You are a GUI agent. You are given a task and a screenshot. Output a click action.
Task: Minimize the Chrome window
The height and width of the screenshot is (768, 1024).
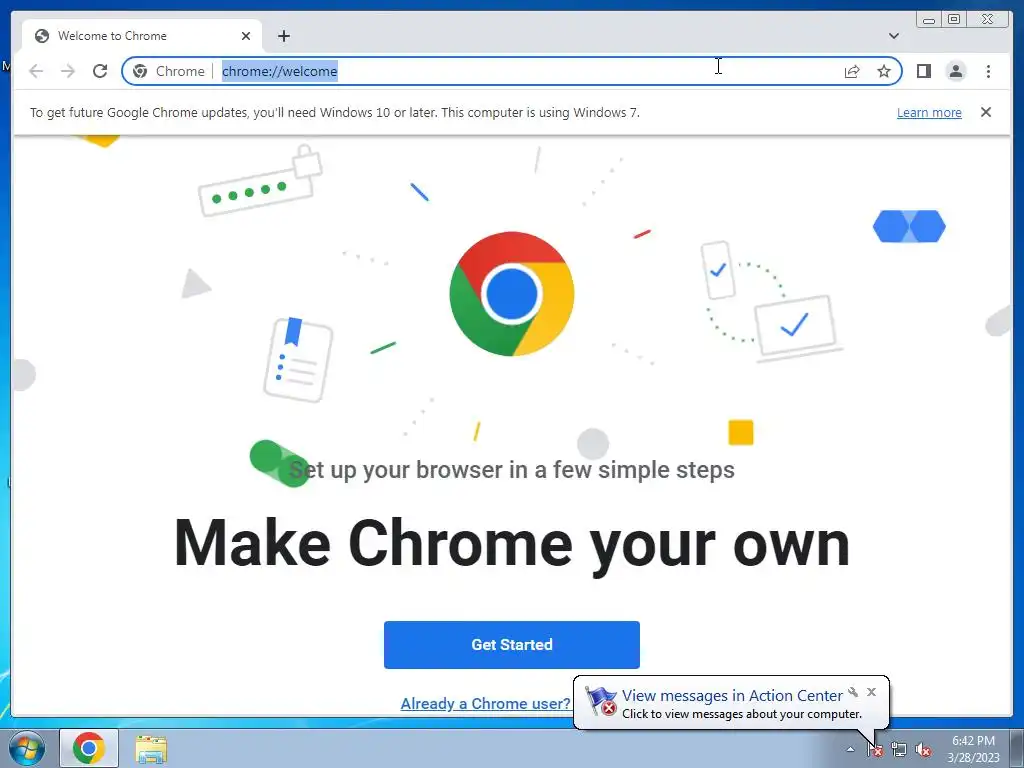(x=929, y=20)
